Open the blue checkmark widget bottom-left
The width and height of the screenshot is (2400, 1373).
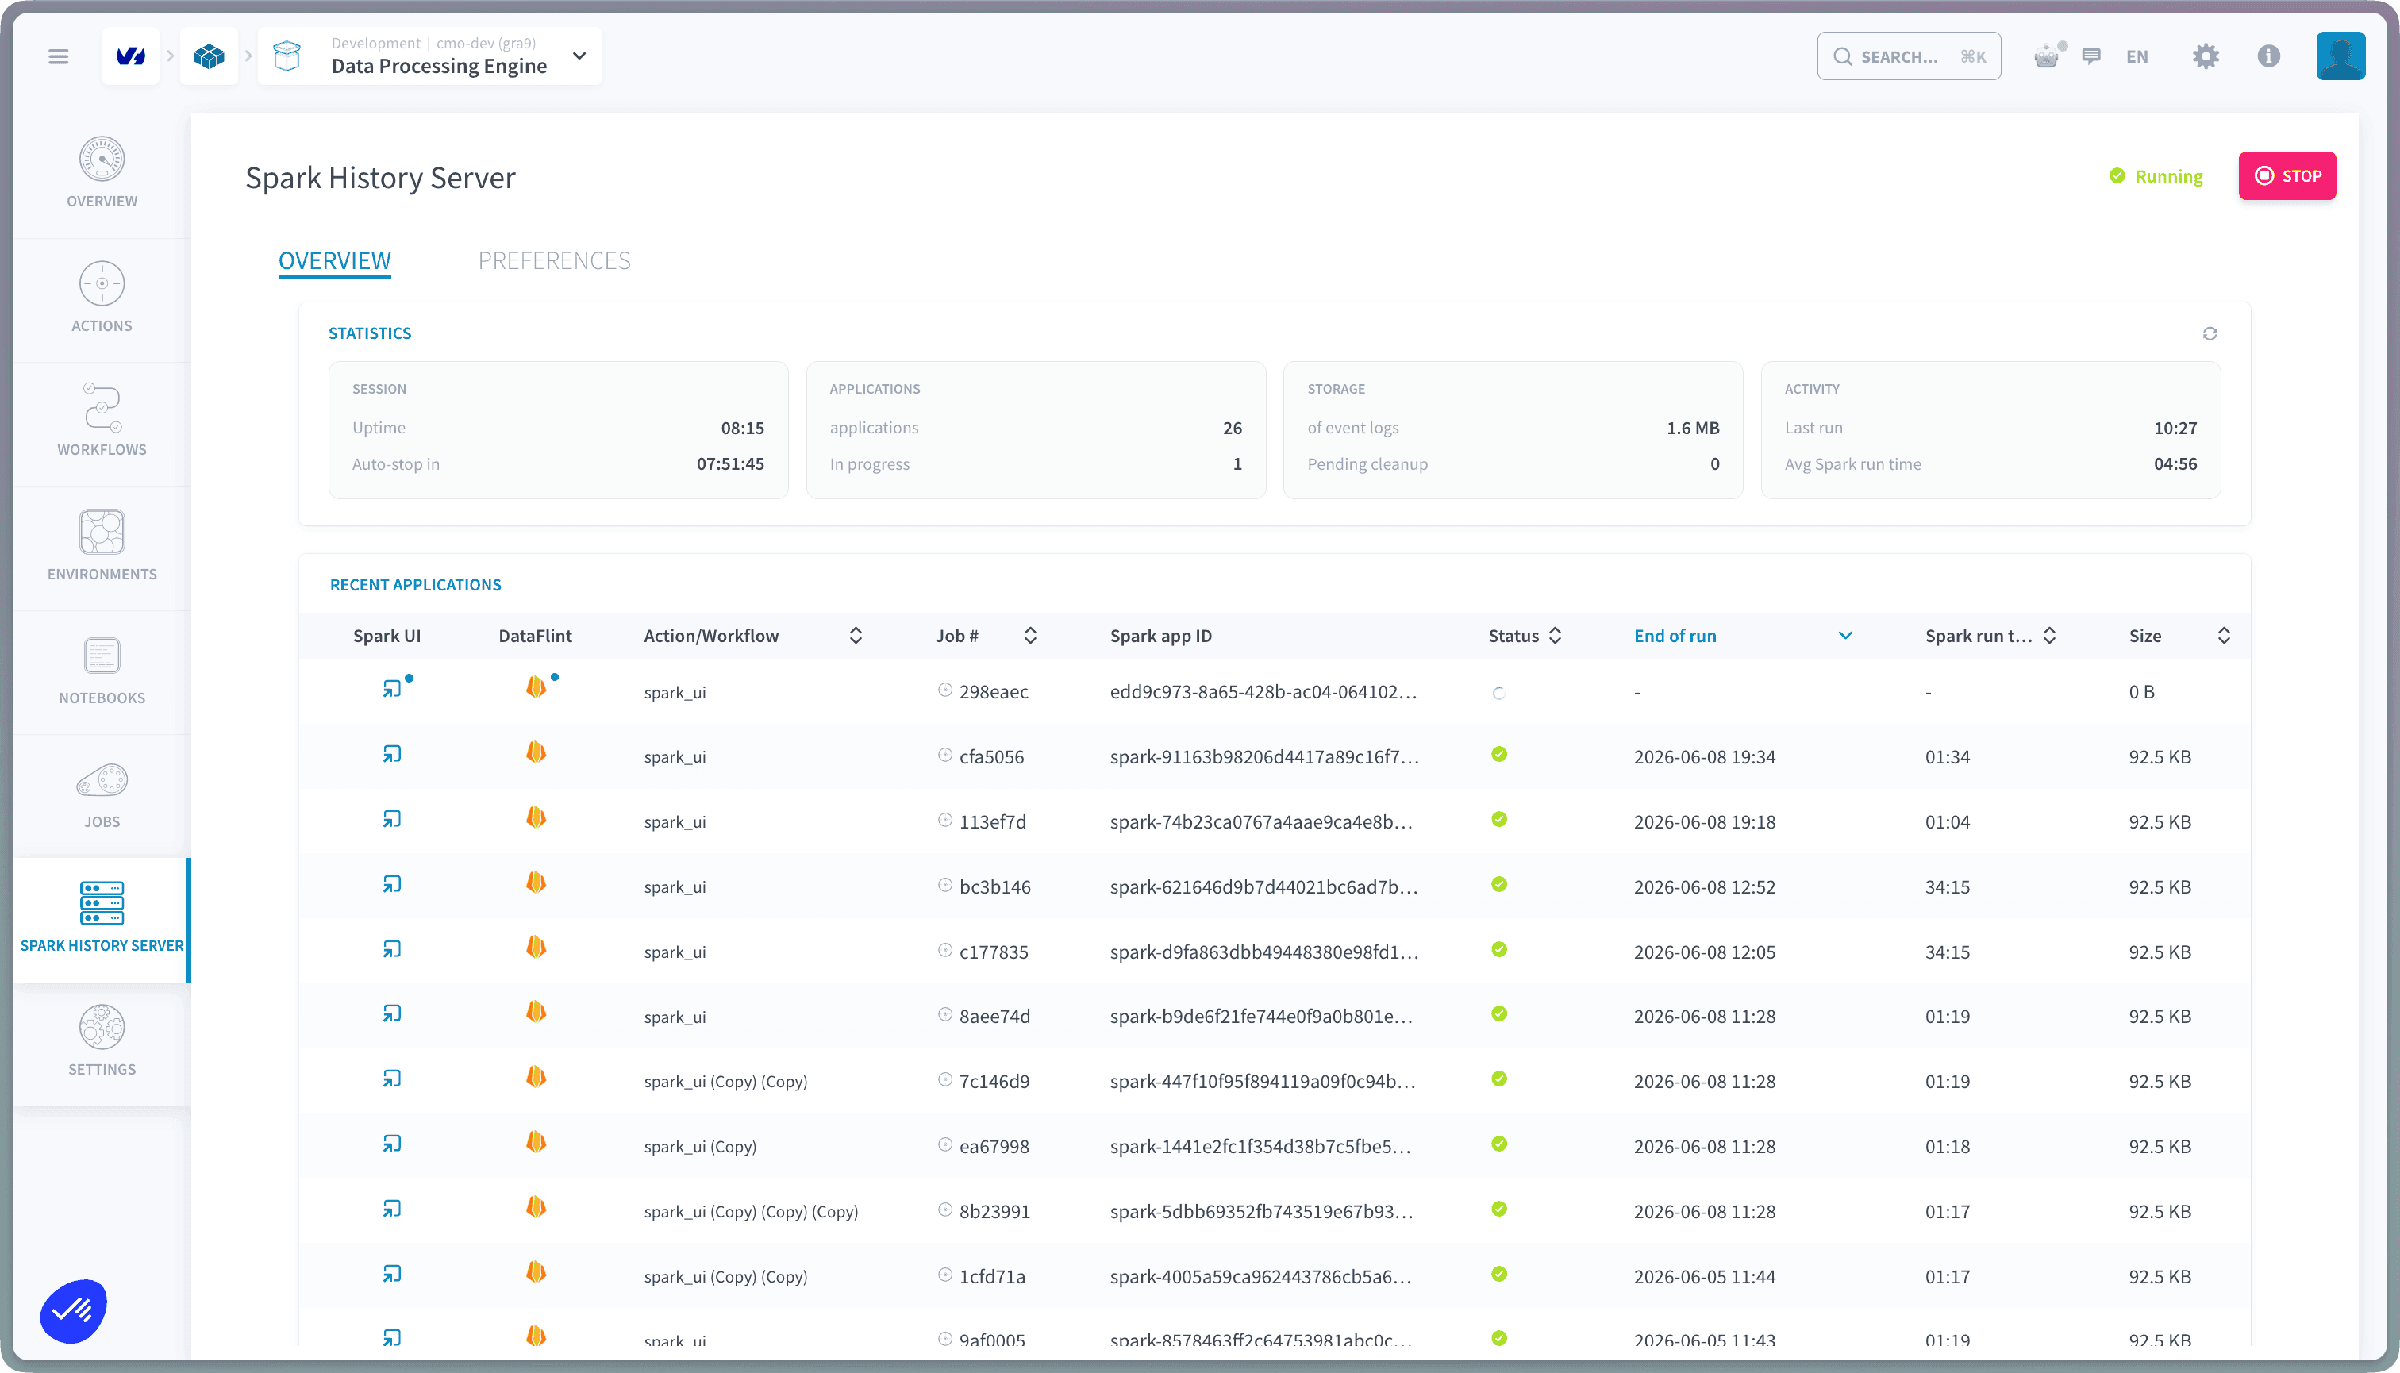coord(73,1310)
